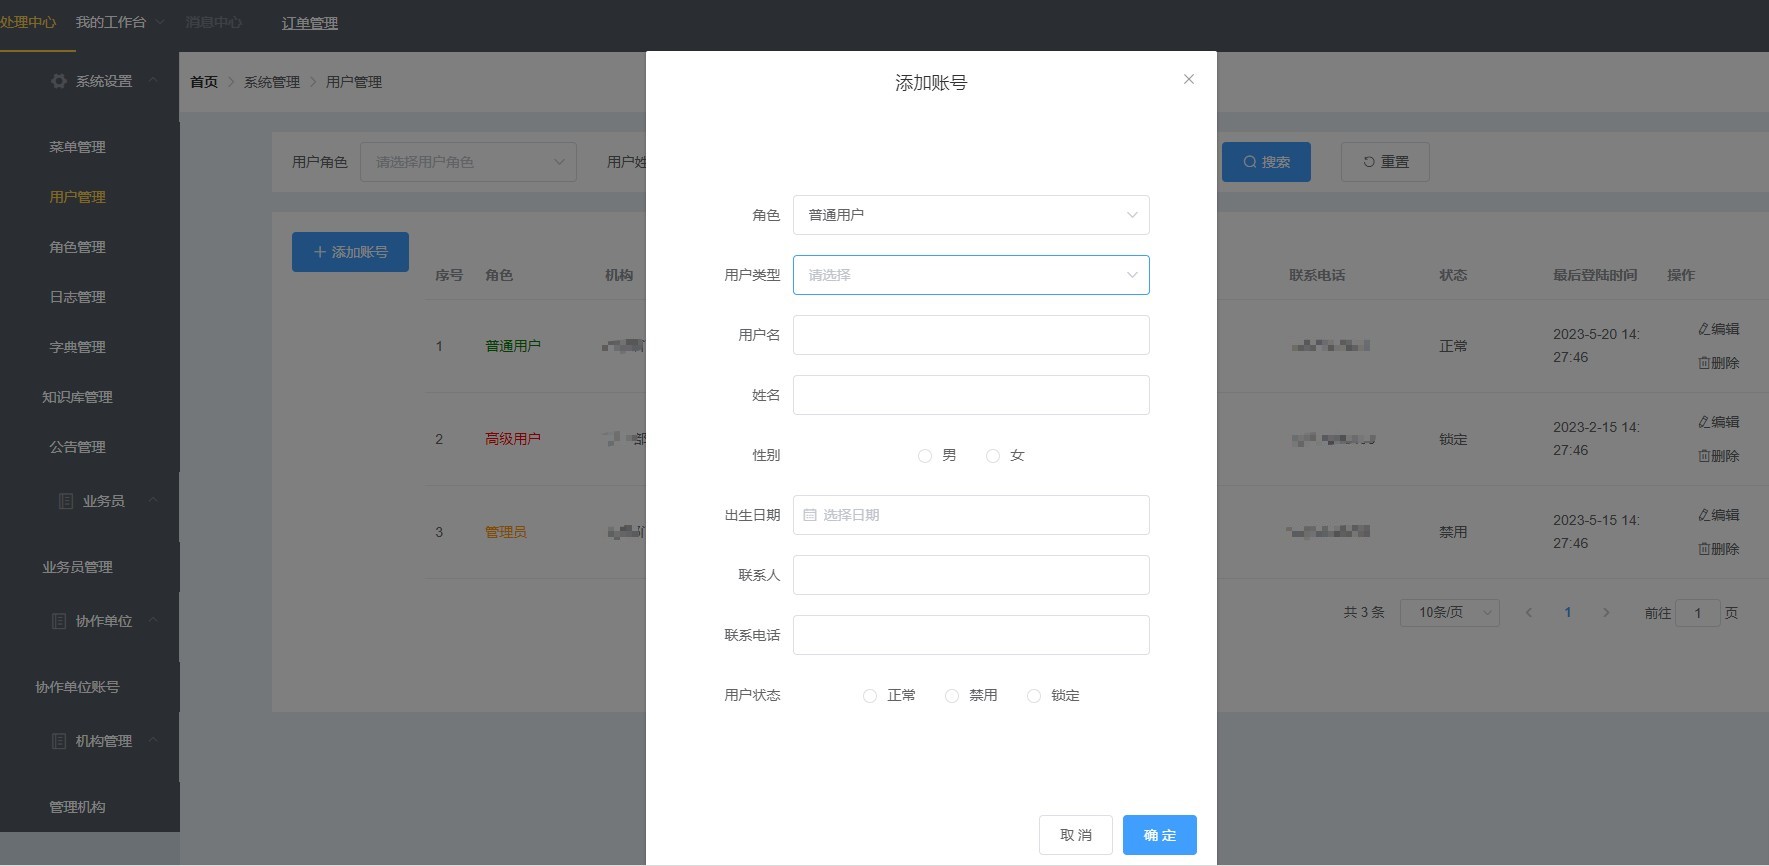Open the 10条/页 page size dropdown
The image size is (1769, 866).
pos(1450,612)
